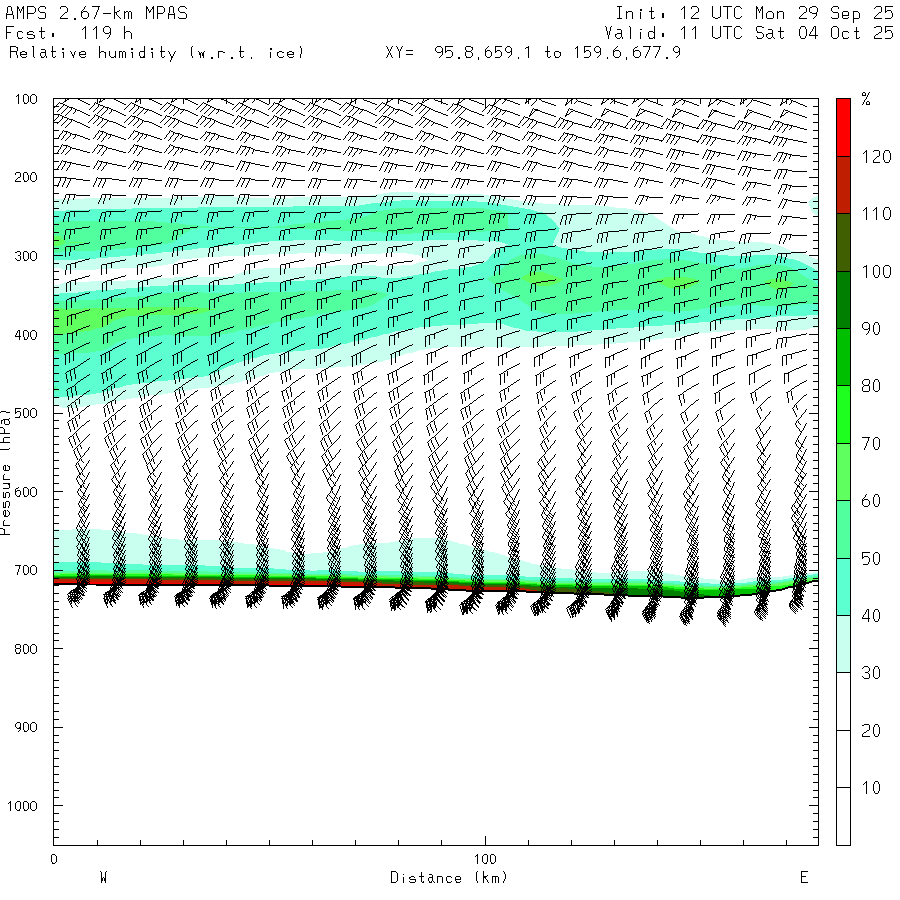This screenshot has height=900, width=900.
Task: Click the % unit label above the colorbar
Action: 866,99
